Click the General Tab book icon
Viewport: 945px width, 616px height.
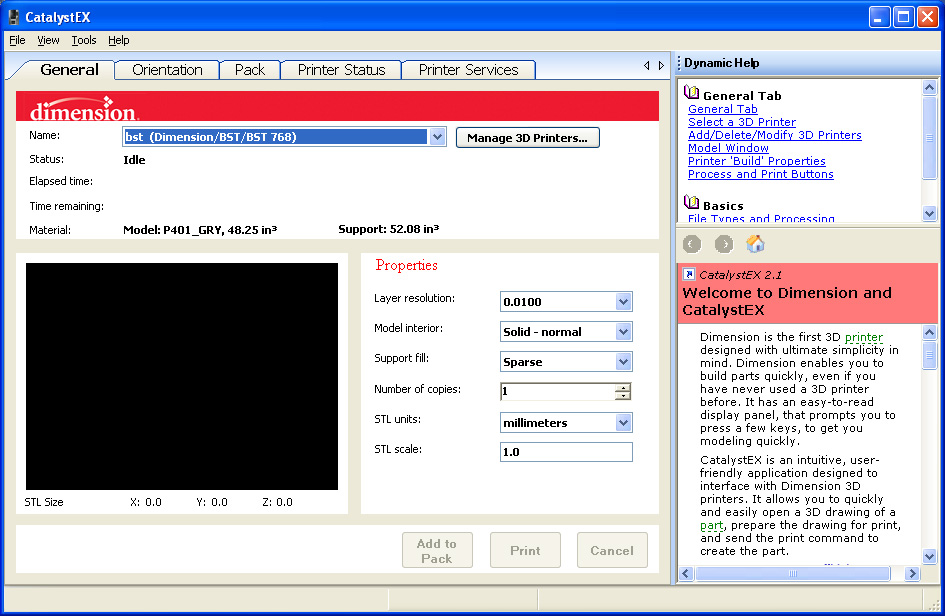tap(691, 93)
